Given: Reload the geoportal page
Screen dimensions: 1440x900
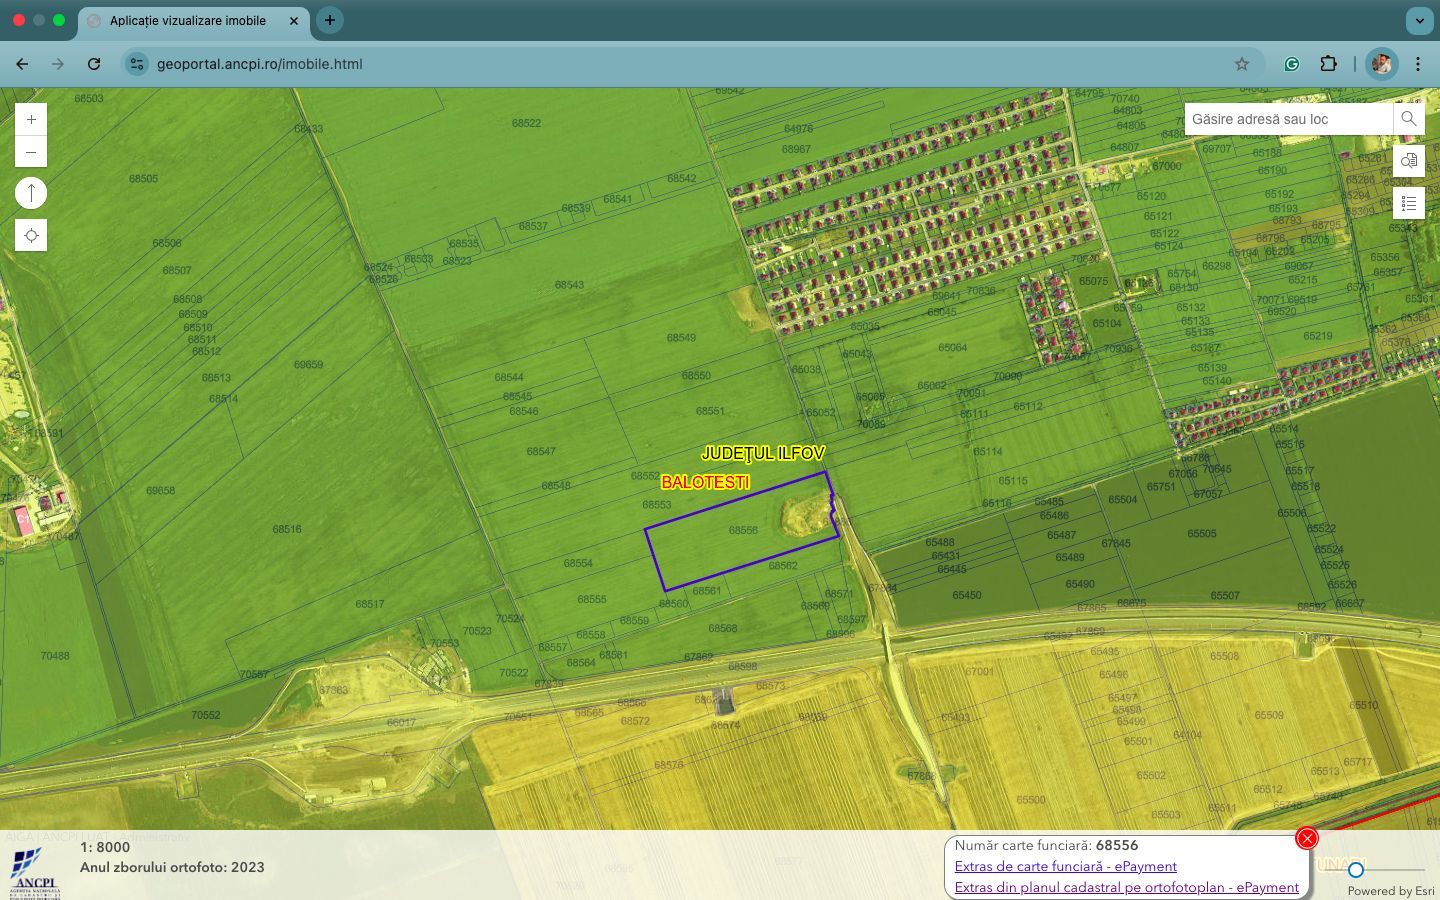Looking at the screenshot, I should pos(94,64).
